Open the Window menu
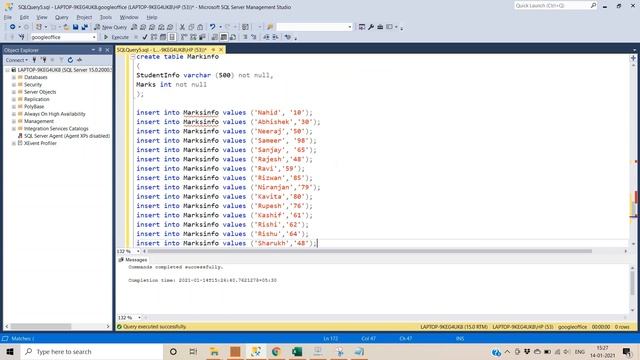The width and height of the screenshot is (640, 360). click(129, 17)
